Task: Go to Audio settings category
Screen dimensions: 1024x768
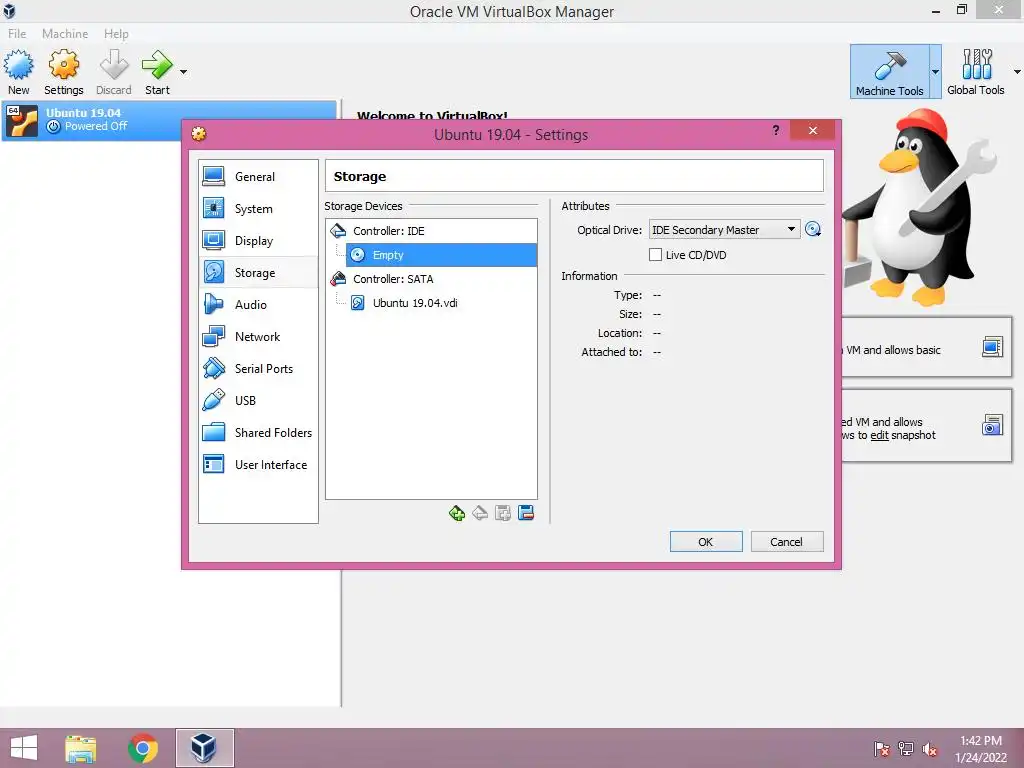Action: (x=258, y=304)
